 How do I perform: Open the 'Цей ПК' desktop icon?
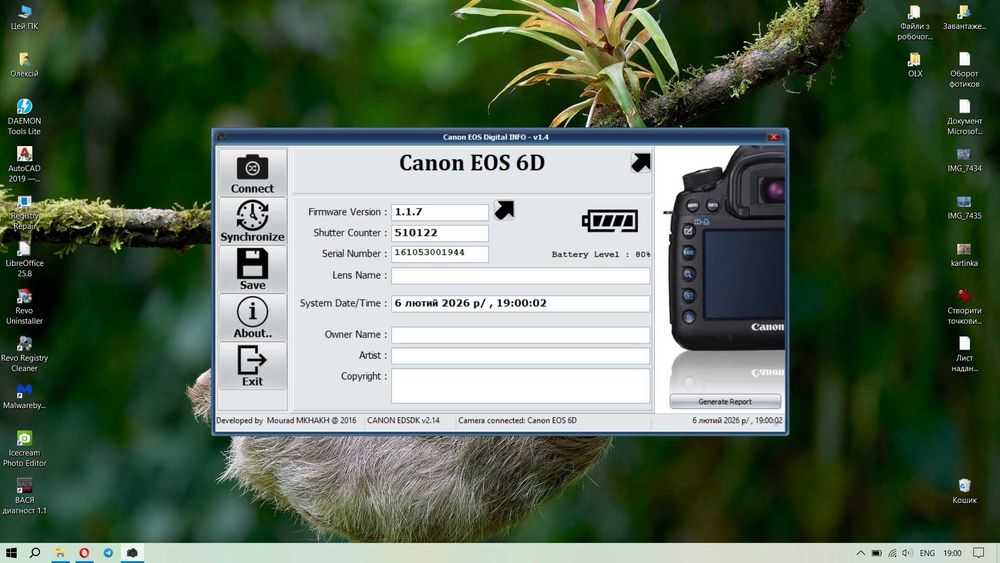click(x=24, y=17)
